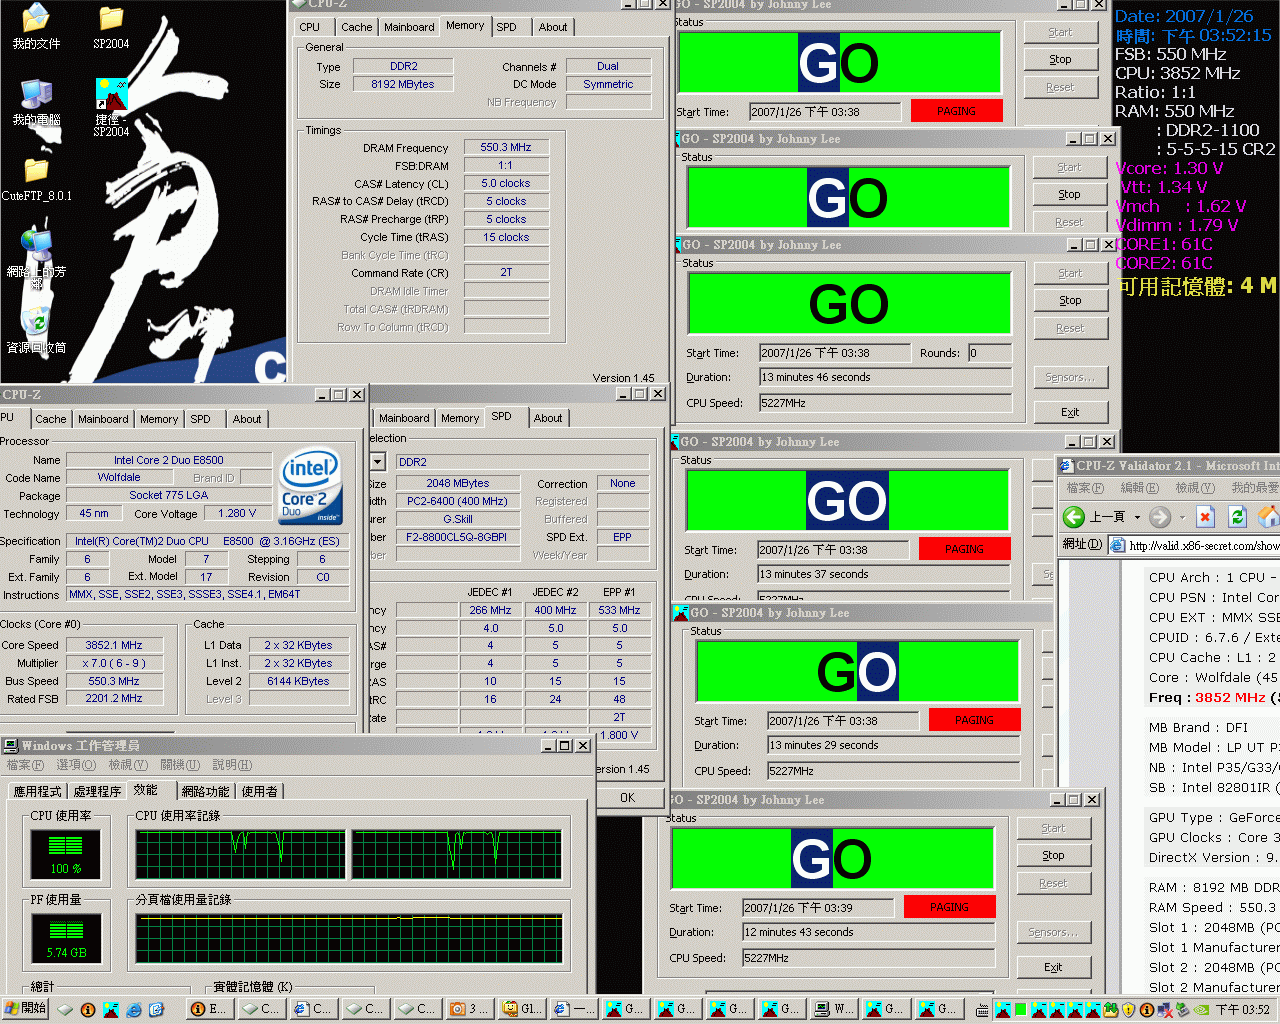The image size is (1280, 1024).
Task: Open the 資源回收筒 recycle bin icon
Action: [36, 330]
